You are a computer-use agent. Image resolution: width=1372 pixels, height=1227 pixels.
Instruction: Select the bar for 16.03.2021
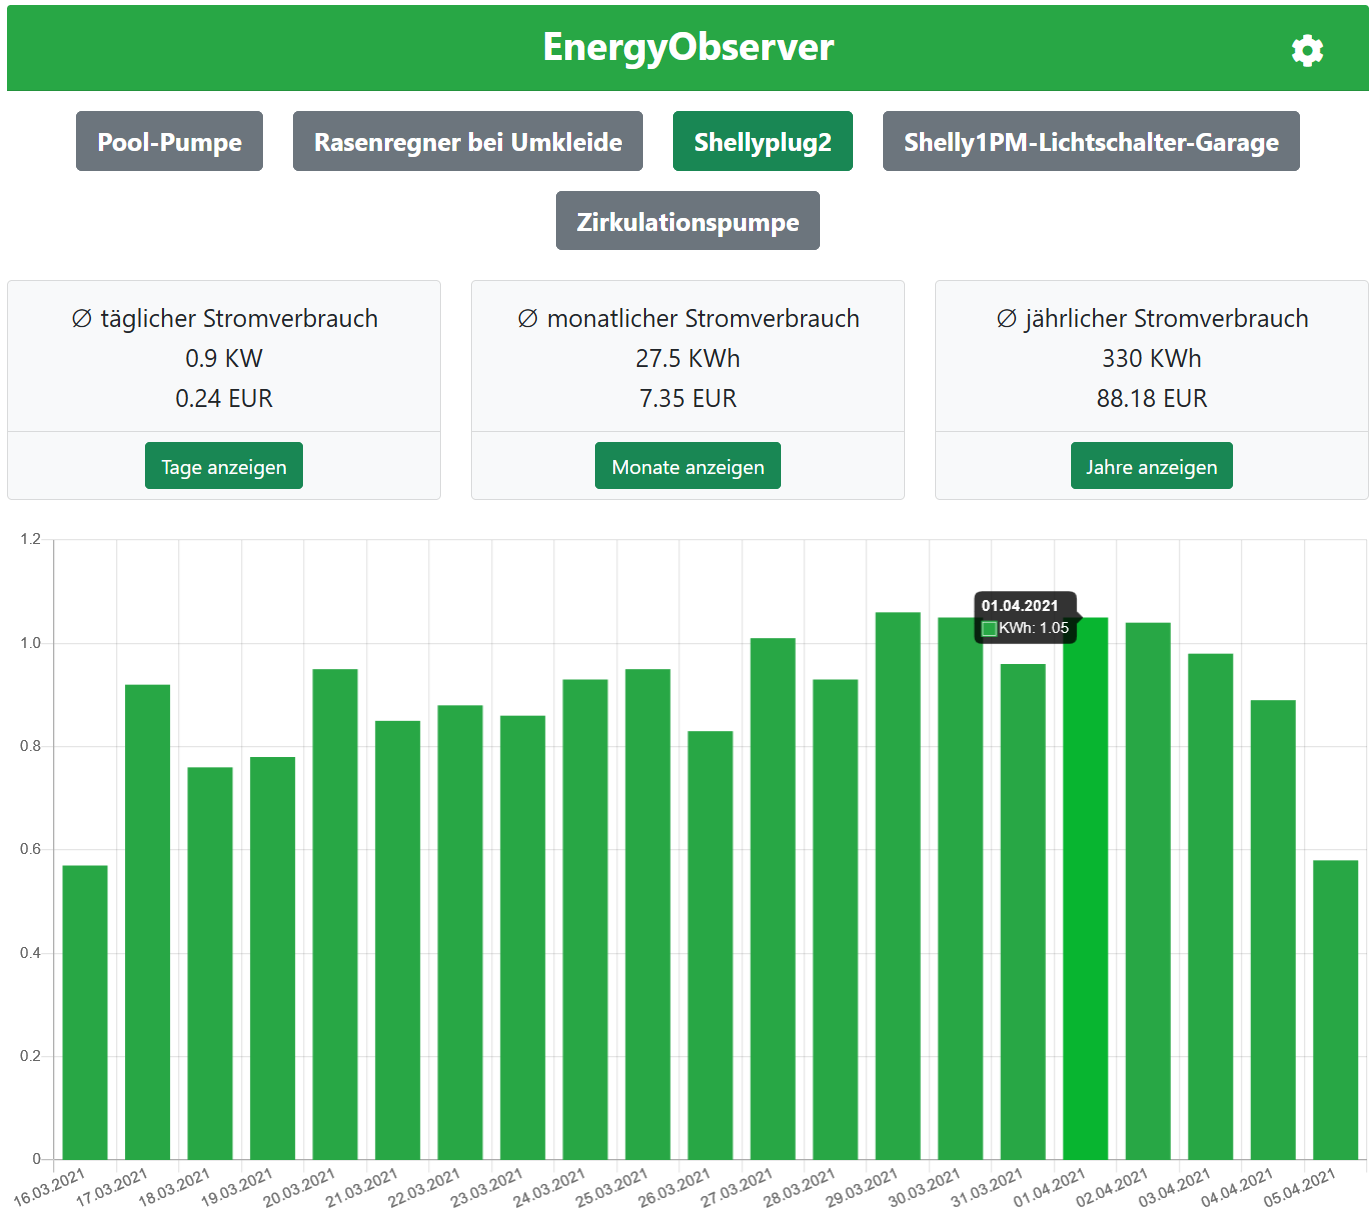pyautogui.click(x=85, y=1010)
